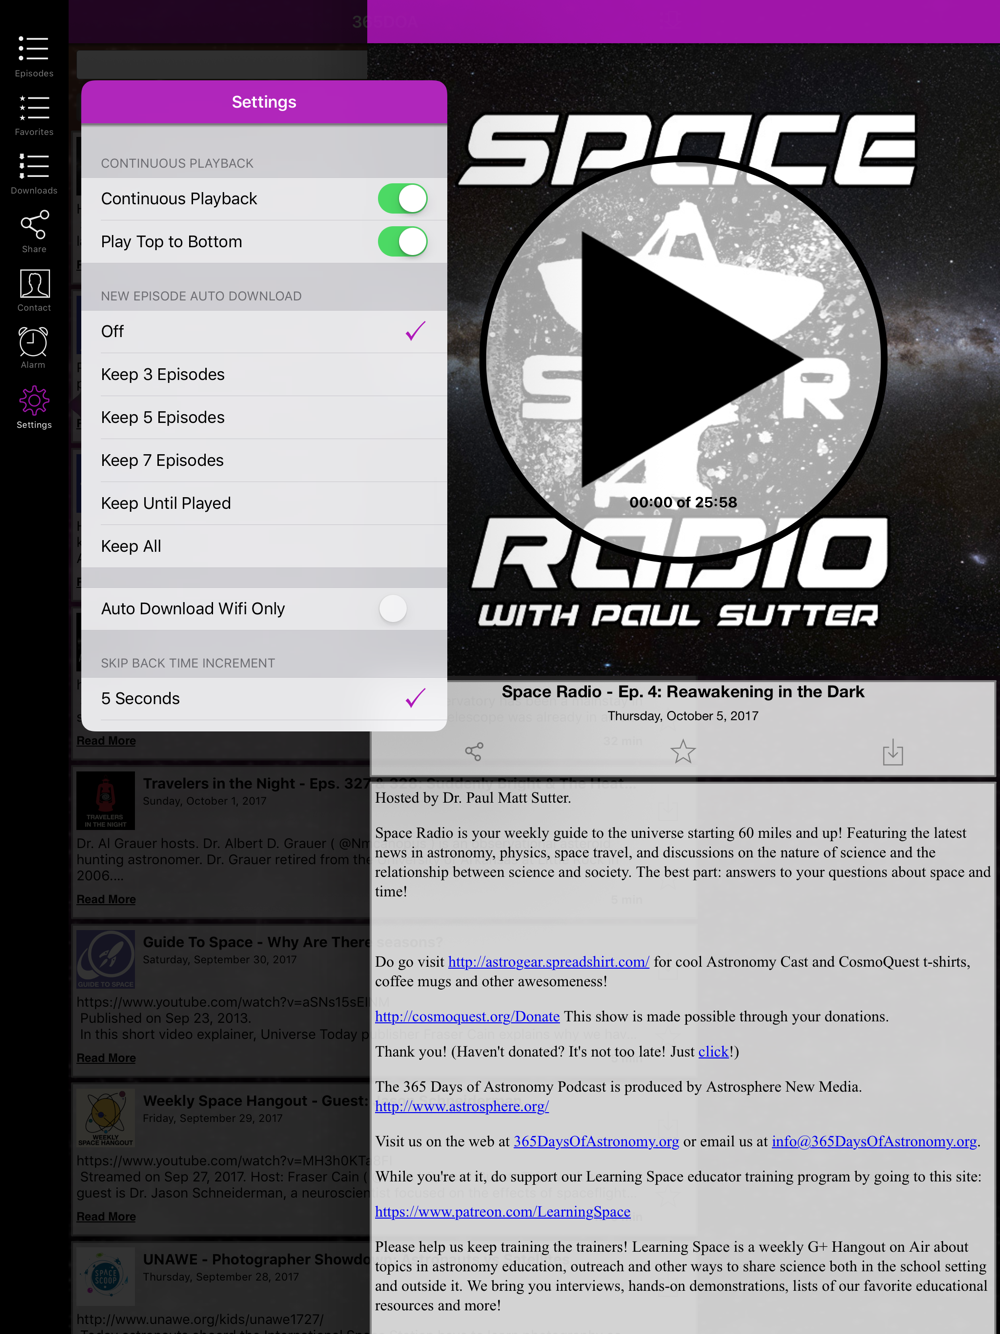Follow the 'click' donation link
The height and width of the screenshot is (1334, 1000).
point(714,1052)
